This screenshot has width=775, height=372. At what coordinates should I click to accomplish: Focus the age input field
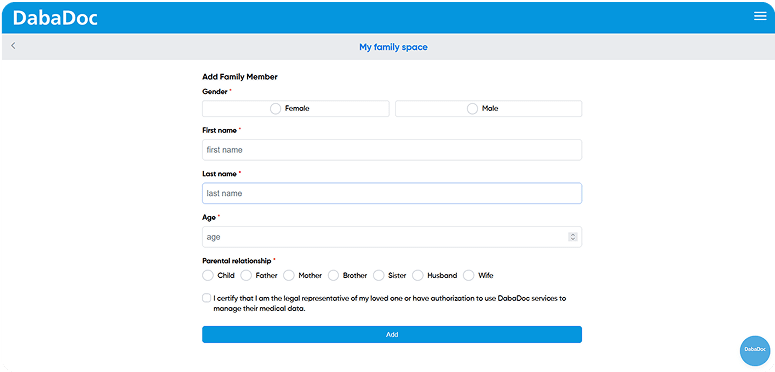392,237
